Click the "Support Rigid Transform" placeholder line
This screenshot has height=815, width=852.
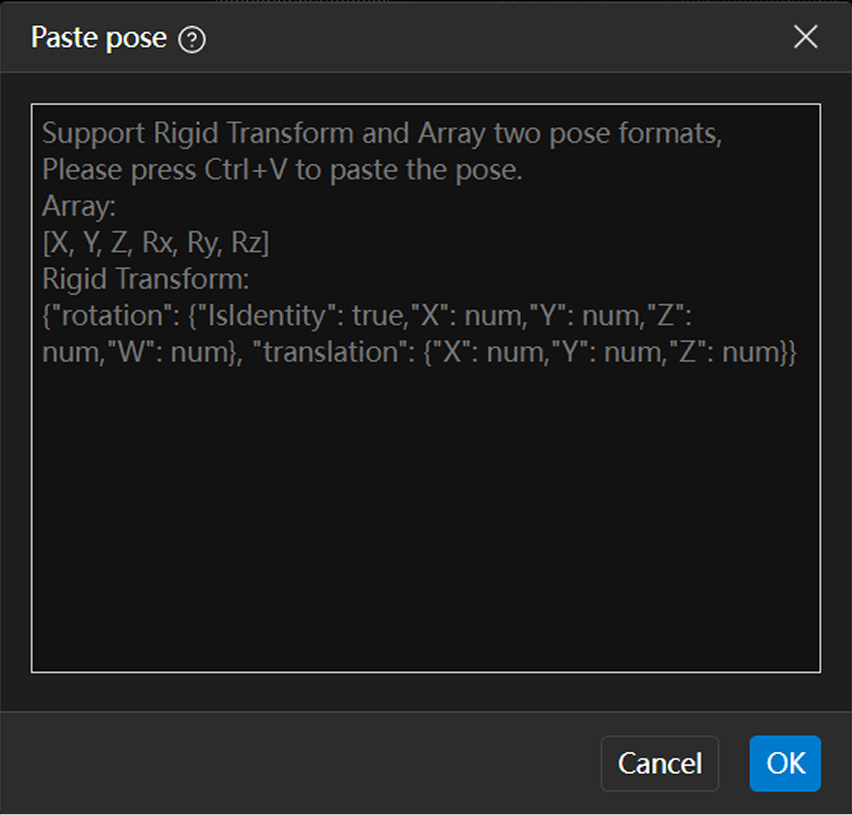pos(381,134)
